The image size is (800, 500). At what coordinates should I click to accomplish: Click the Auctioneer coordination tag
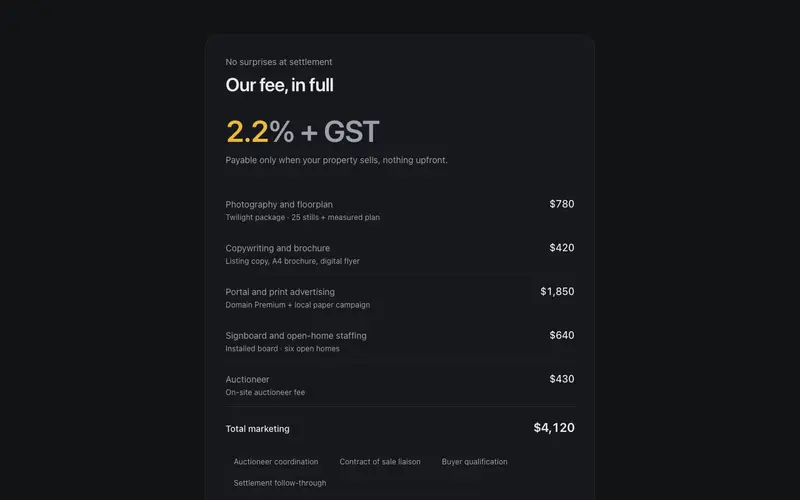(276, 462)
